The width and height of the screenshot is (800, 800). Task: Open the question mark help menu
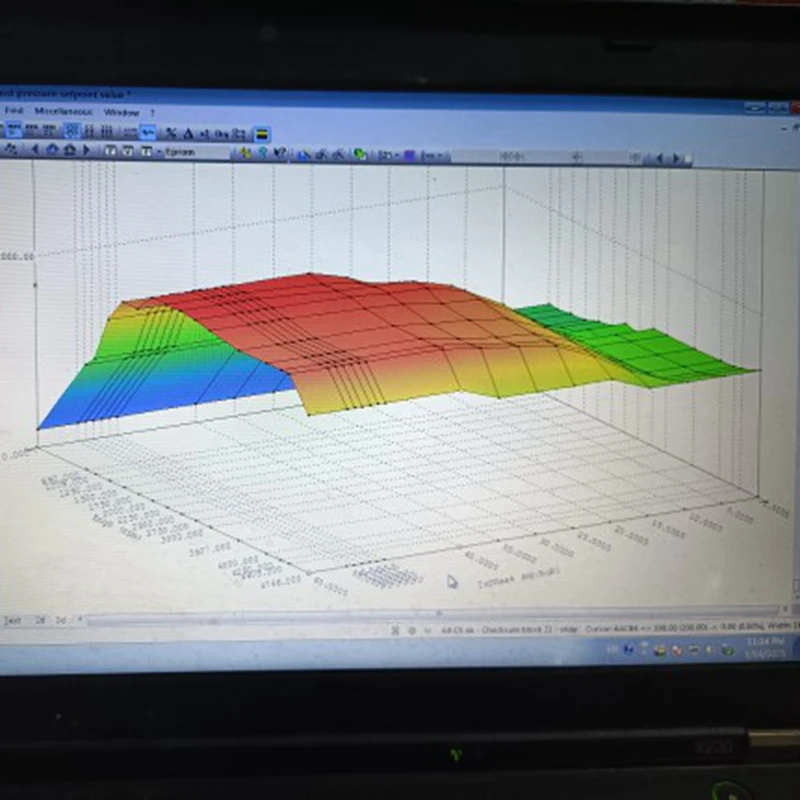[x=152, y=113]
